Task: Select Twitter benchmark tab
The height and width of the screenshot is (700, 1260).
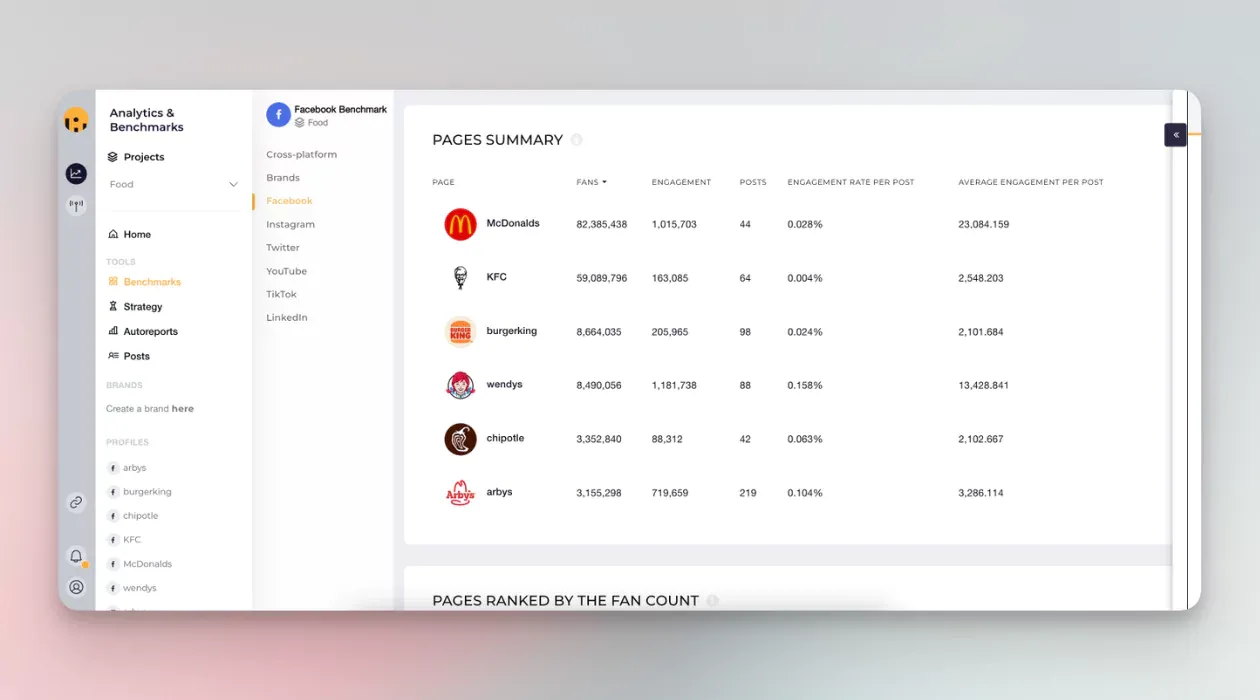Action: (283, 247)
